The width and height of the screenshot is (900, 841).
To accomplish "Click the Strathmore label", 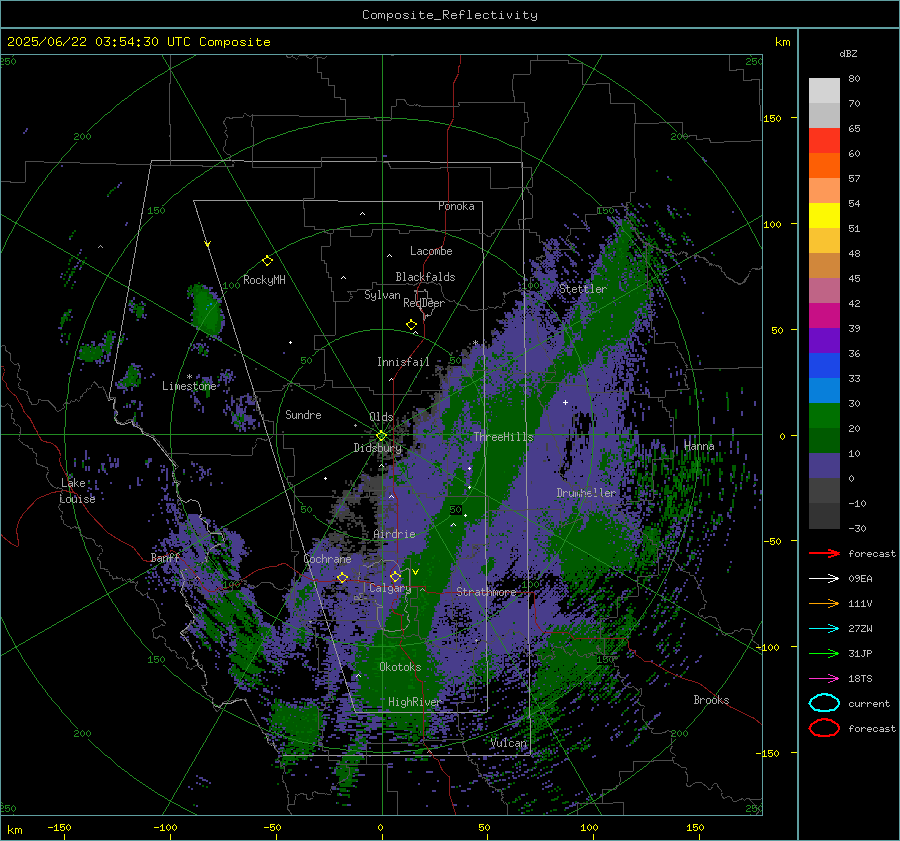I will click(x=486, y=592).
